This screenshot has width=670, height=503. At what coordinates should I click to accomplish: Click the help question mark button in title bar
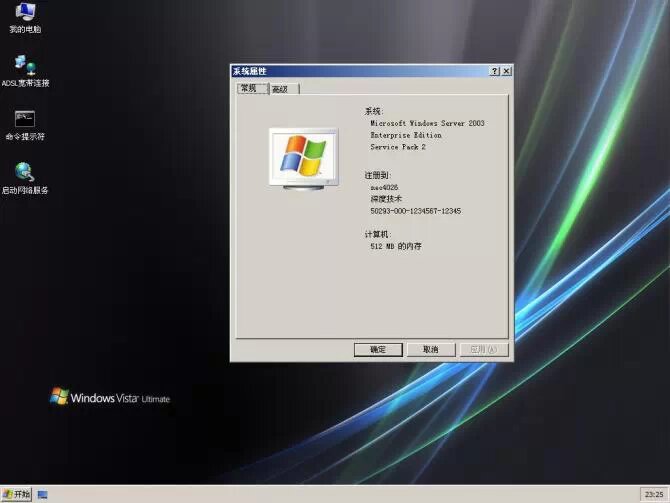494,71
